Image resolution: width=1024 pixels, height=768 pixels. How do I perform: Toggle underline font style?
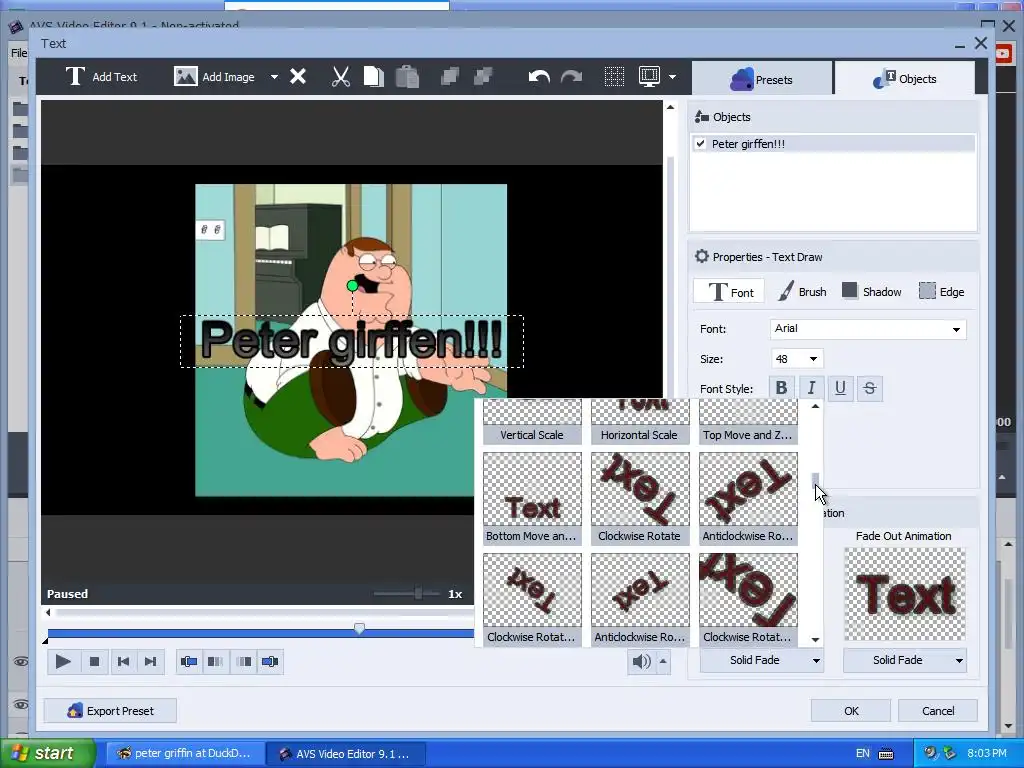pos(840,388)
